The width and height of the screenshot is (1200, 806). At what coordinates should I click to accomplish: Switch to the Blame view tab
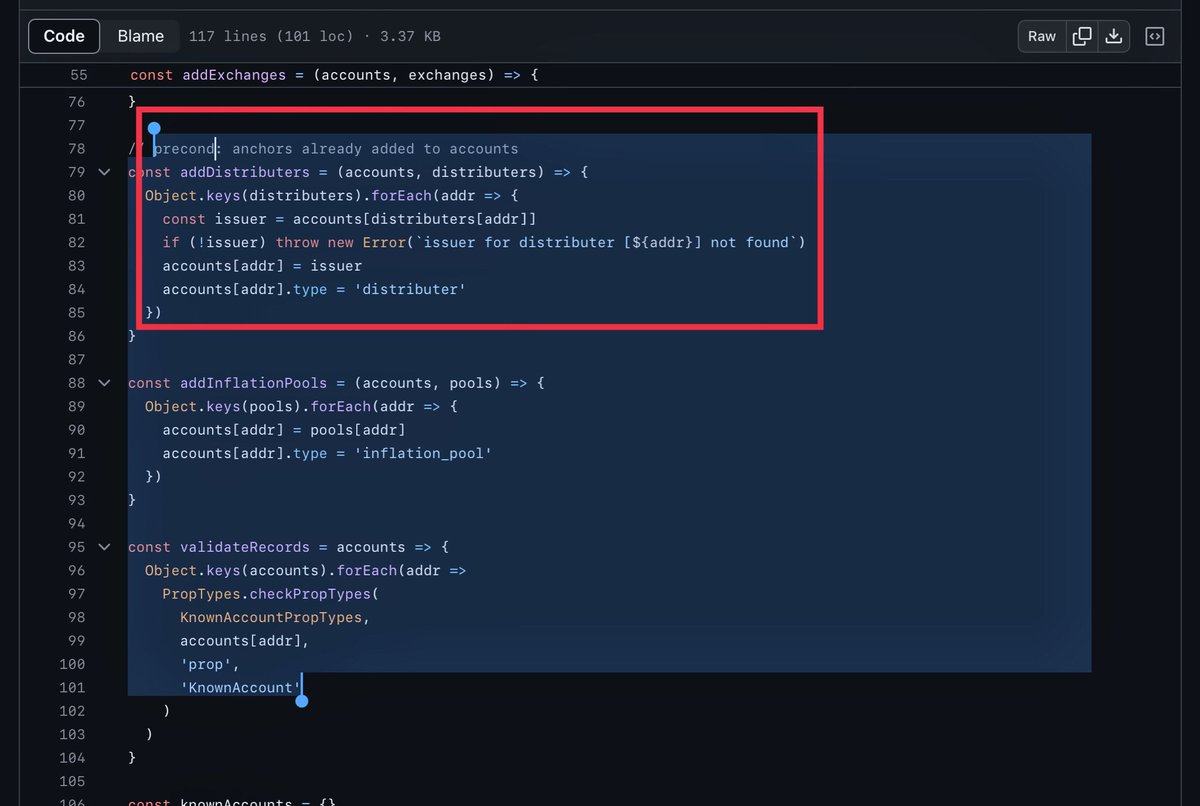pyautogui.click(x=140, y=36)
